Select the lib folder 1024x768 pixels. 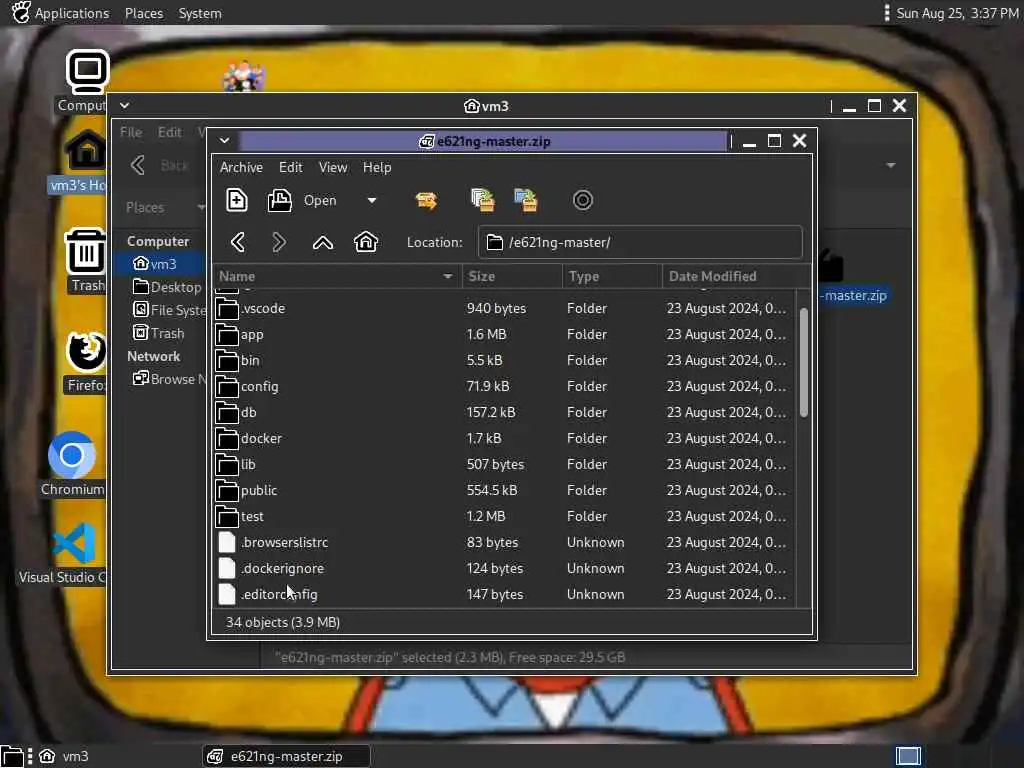coord(504,464)
